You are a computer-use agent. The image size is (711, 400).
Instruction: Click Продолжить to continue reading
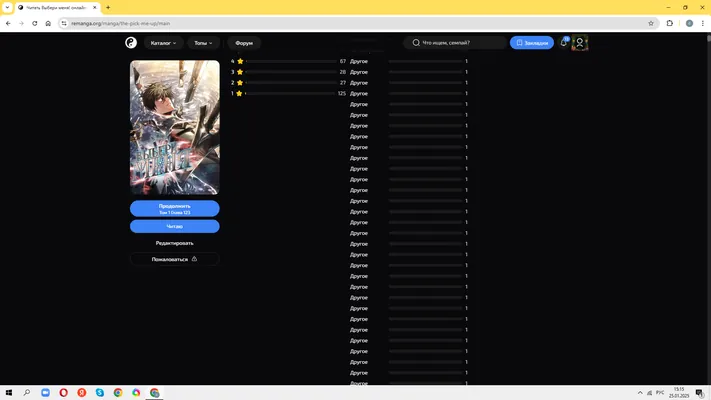tap(175, 209)
